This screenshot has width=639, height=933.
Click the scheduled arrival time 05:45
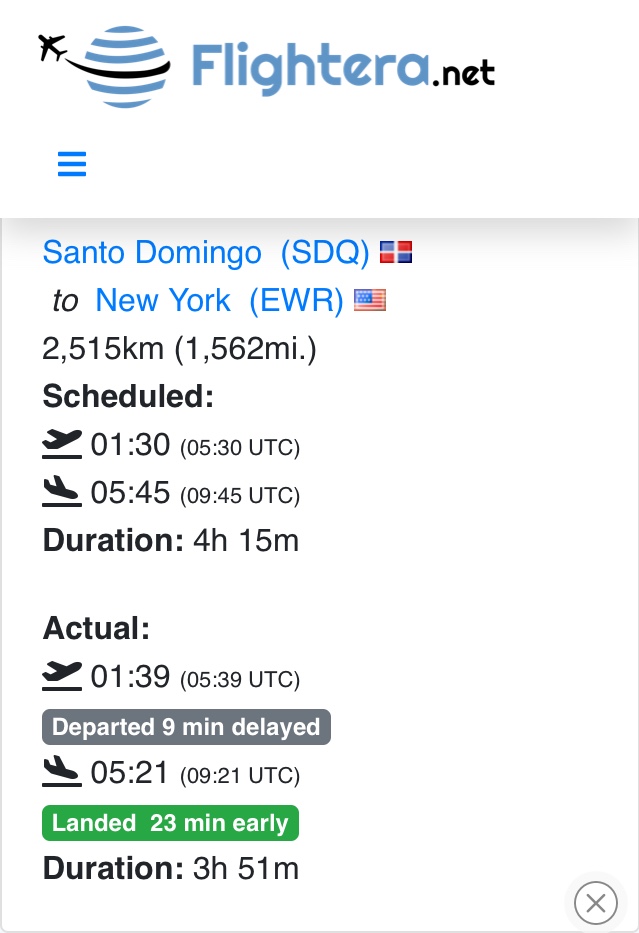(130, 493)
